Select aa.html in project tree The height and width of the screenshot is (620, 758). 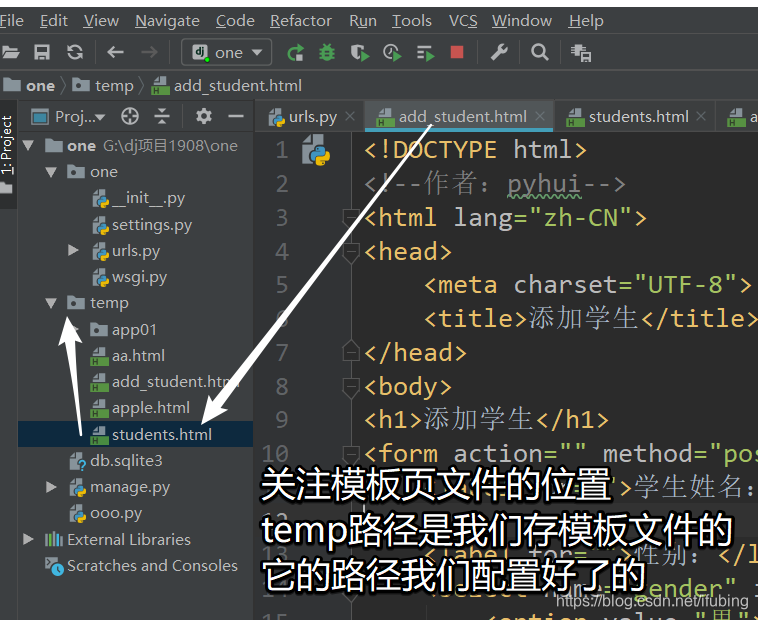click(x=128, y=356)
